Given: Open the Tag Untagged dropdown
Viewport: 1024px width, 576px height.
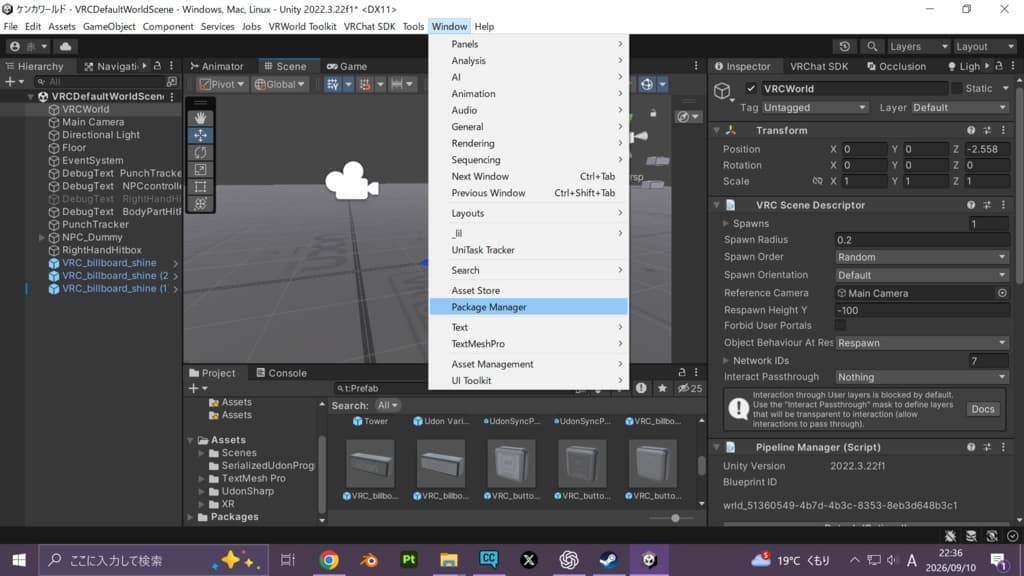Looking at the screenshot, I should pos(814,108).
